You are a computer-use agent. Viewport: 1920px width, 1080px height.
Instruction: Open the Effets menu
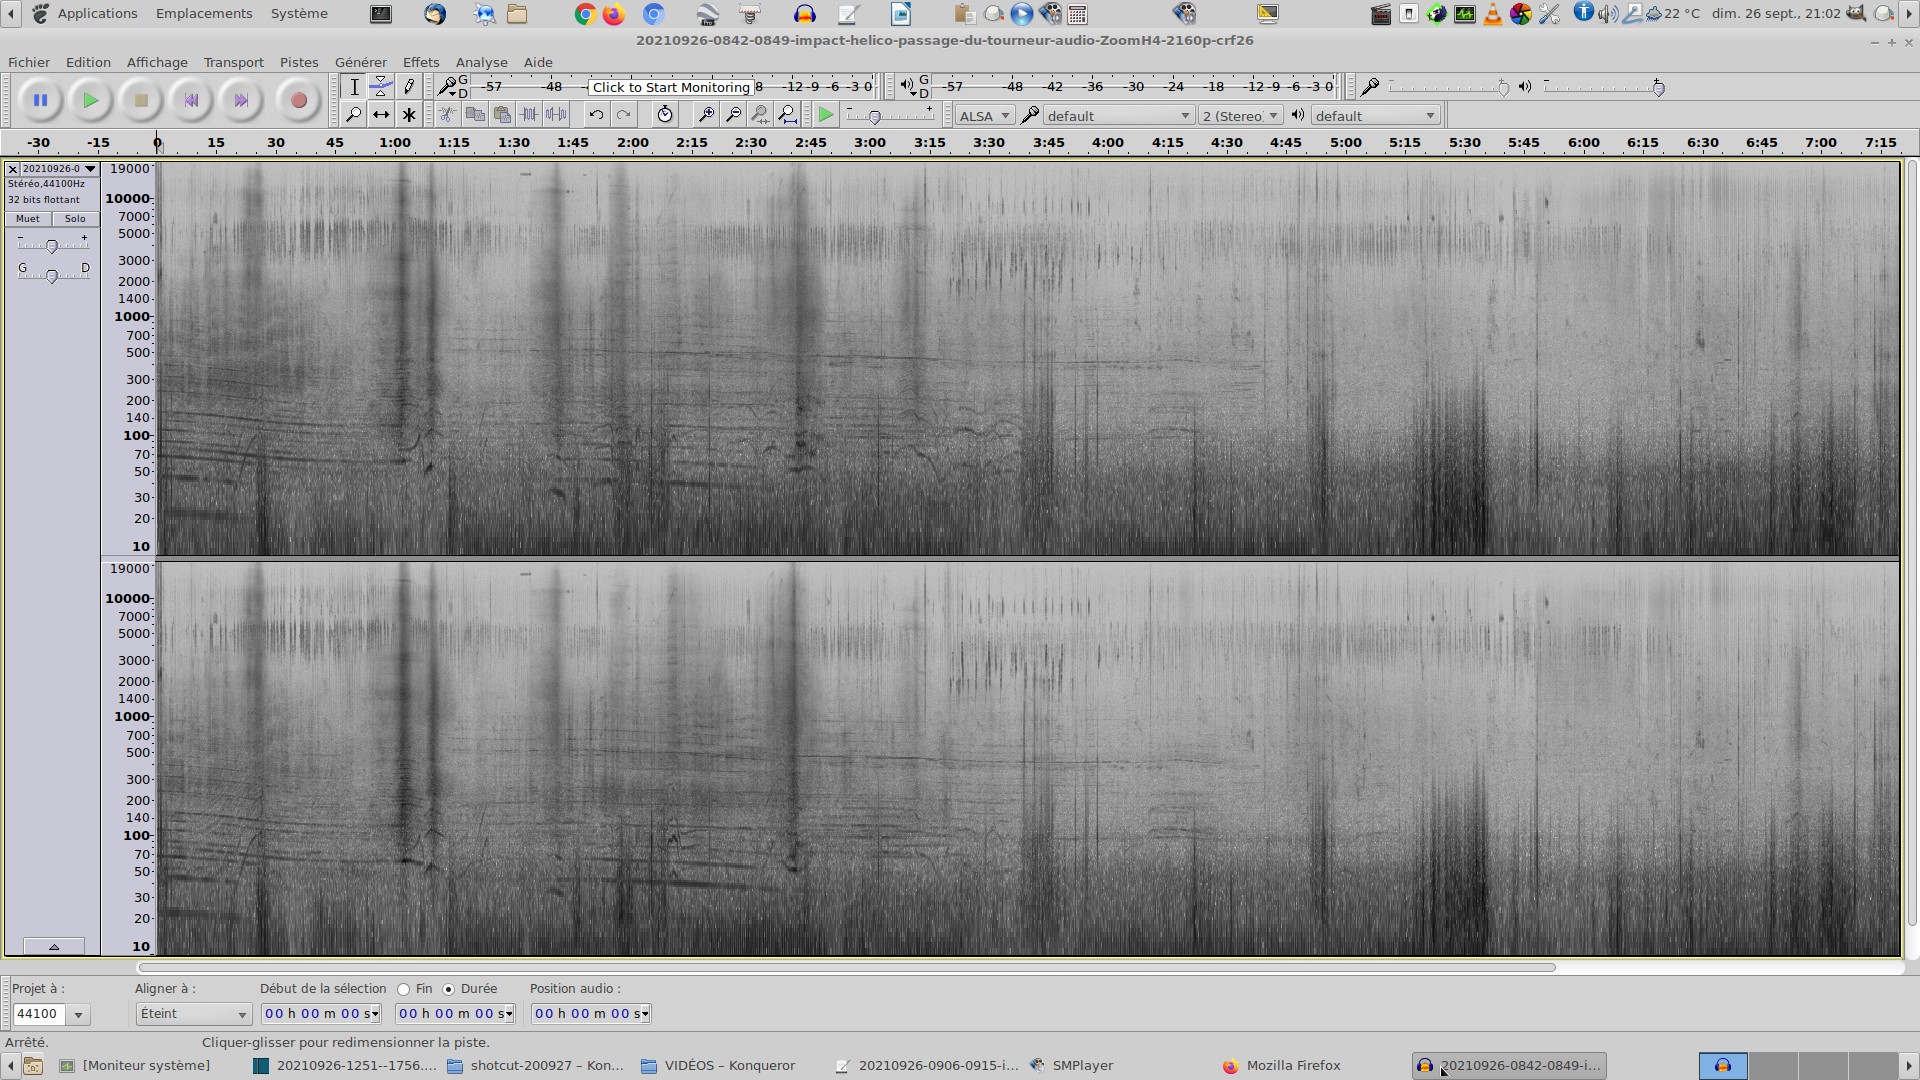point(420,62)
